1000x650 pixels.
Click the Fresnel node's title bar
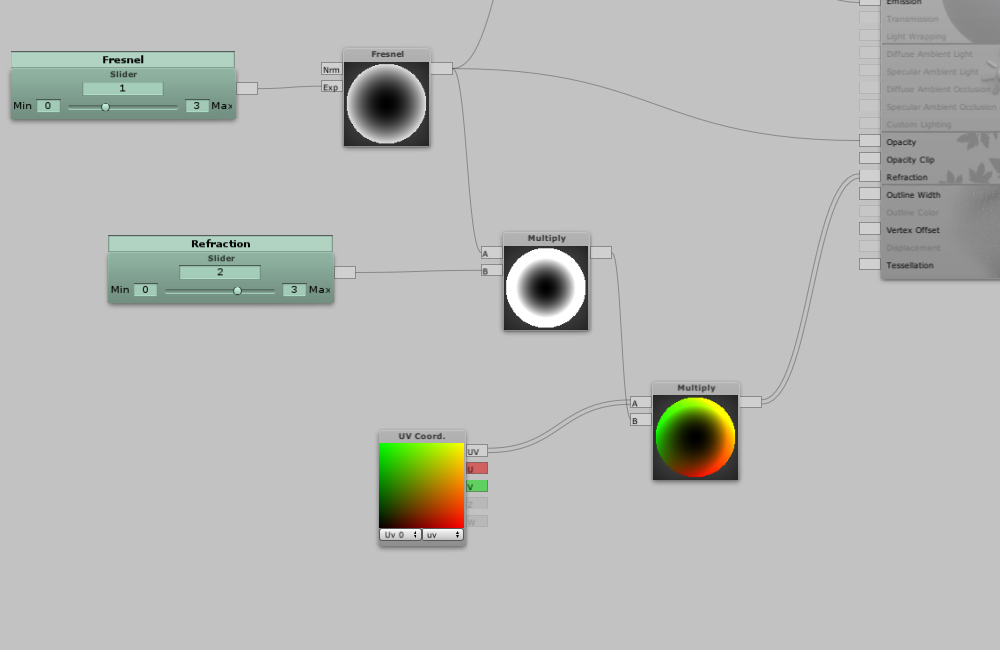click(x=386, y=54)
